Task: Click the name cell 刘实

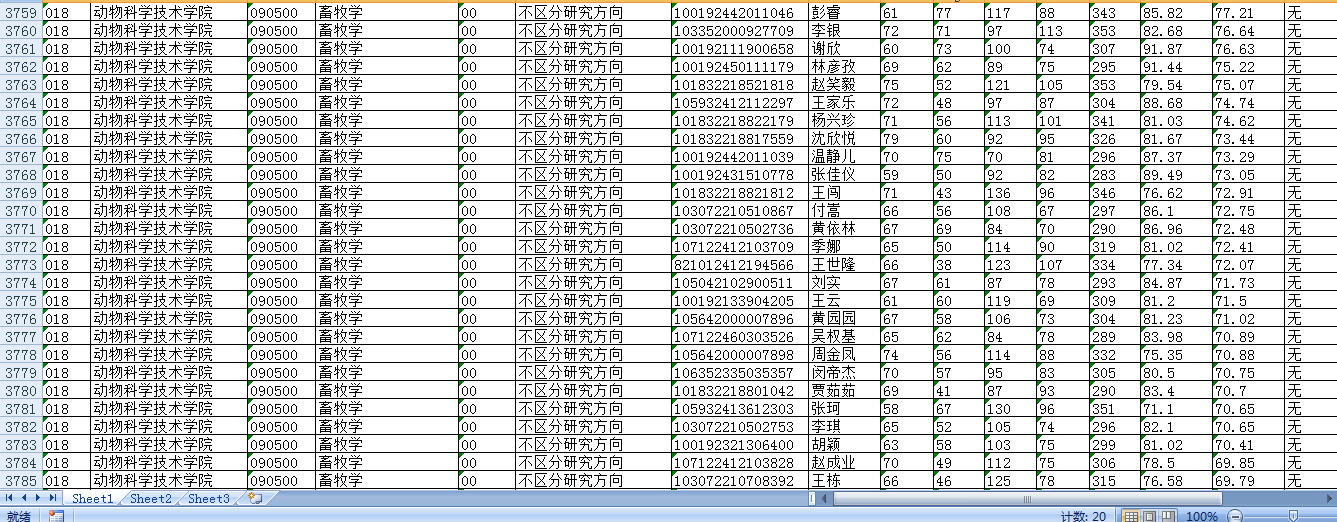Action: (843, 283)
